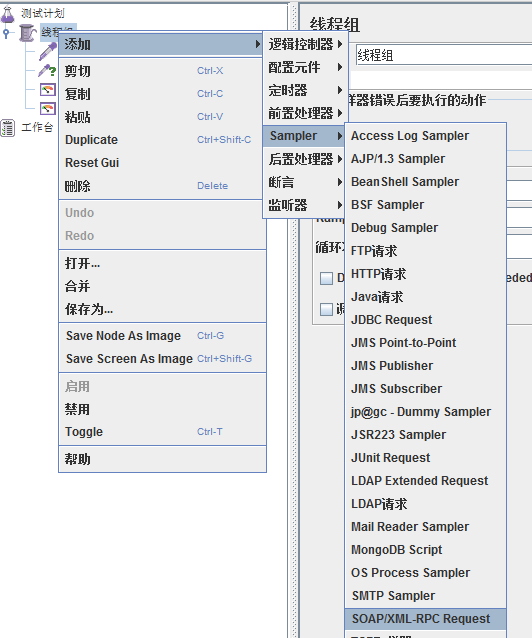This screenshot has width=532, height=638.
Task: Choose 剪切 from the context menu
Action: [x=160, y=71]
